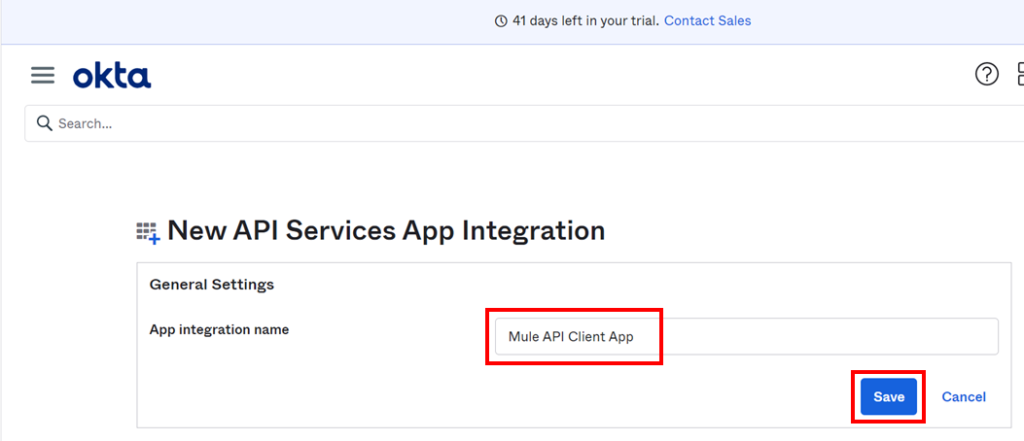Screen dimensions: 1024x441
Task: Click the New API Services App Integration heading
Action: (386, 231)
